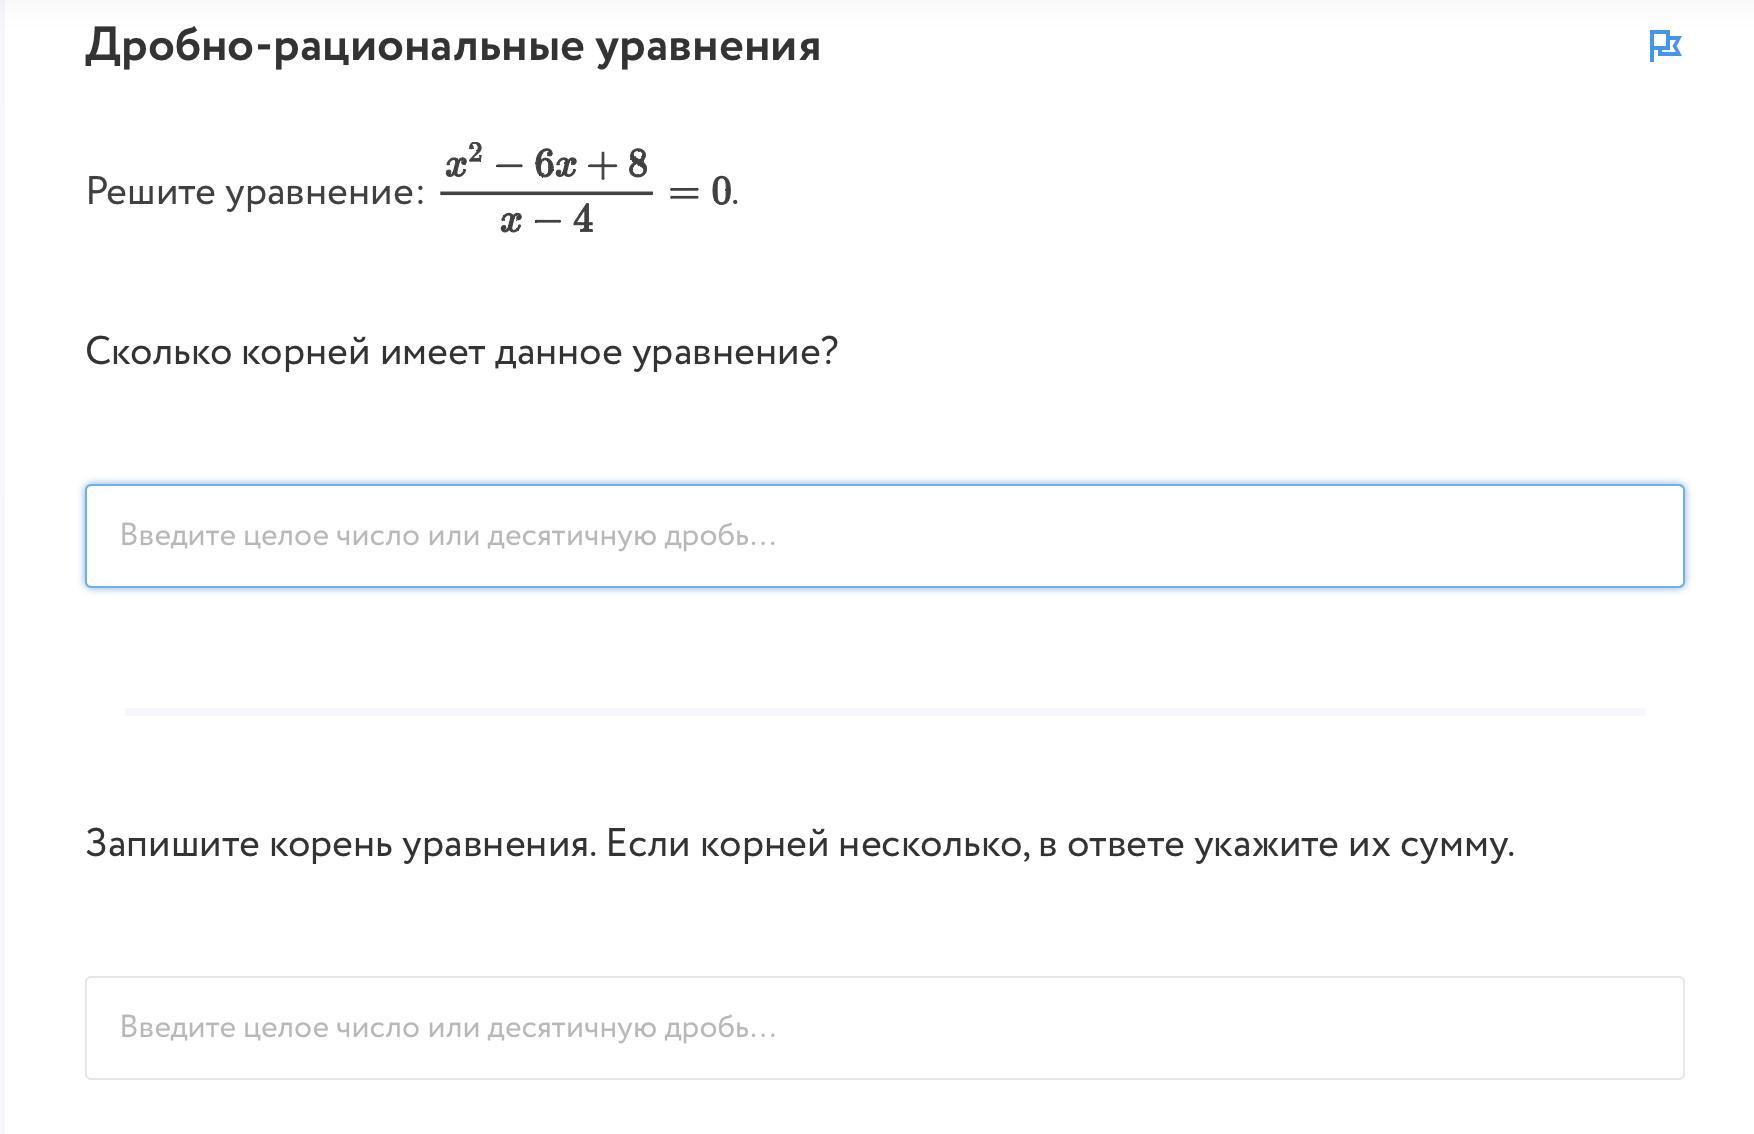Focus the number-of-roots answer field
Image resolution: width=1754 pixels, height=1134 pixels.
tap(885, 536)
